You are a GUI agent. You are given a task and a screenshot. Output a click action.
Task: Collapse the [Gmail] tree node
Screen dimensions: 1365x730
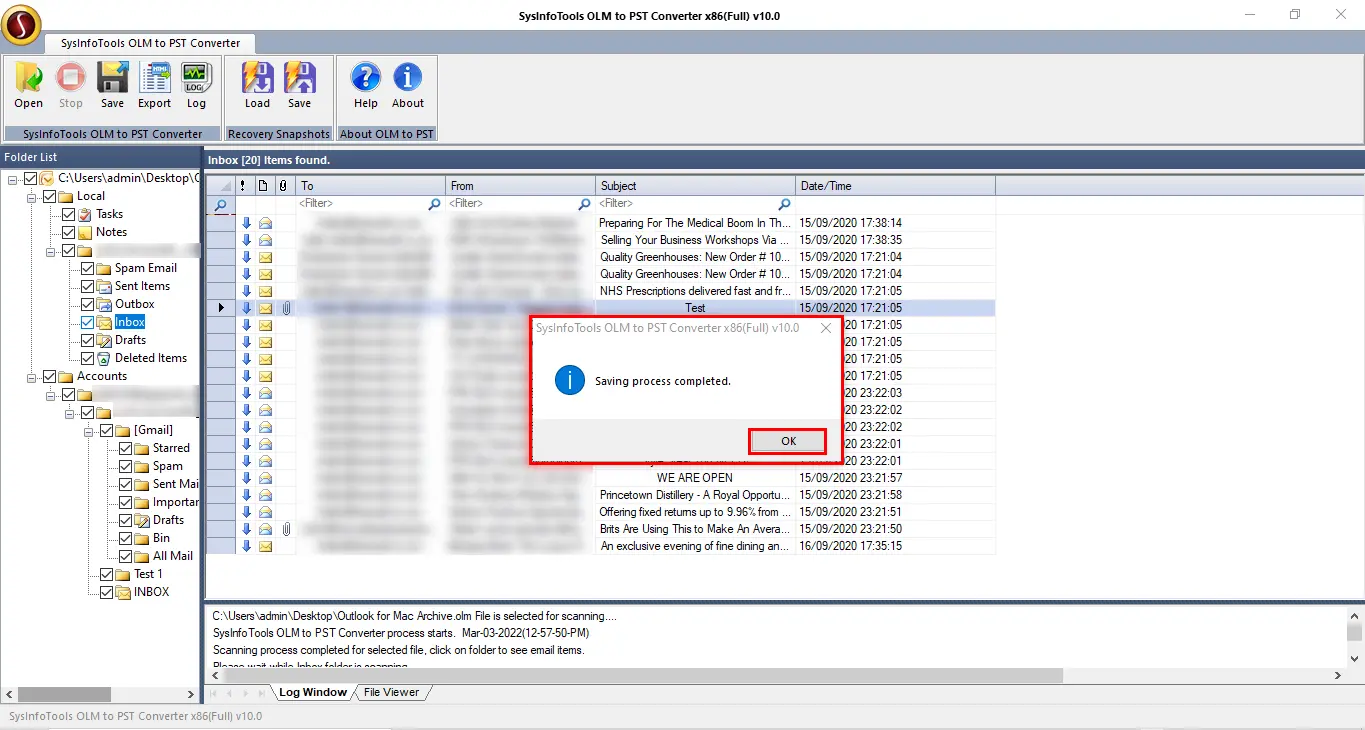(90, 430)
